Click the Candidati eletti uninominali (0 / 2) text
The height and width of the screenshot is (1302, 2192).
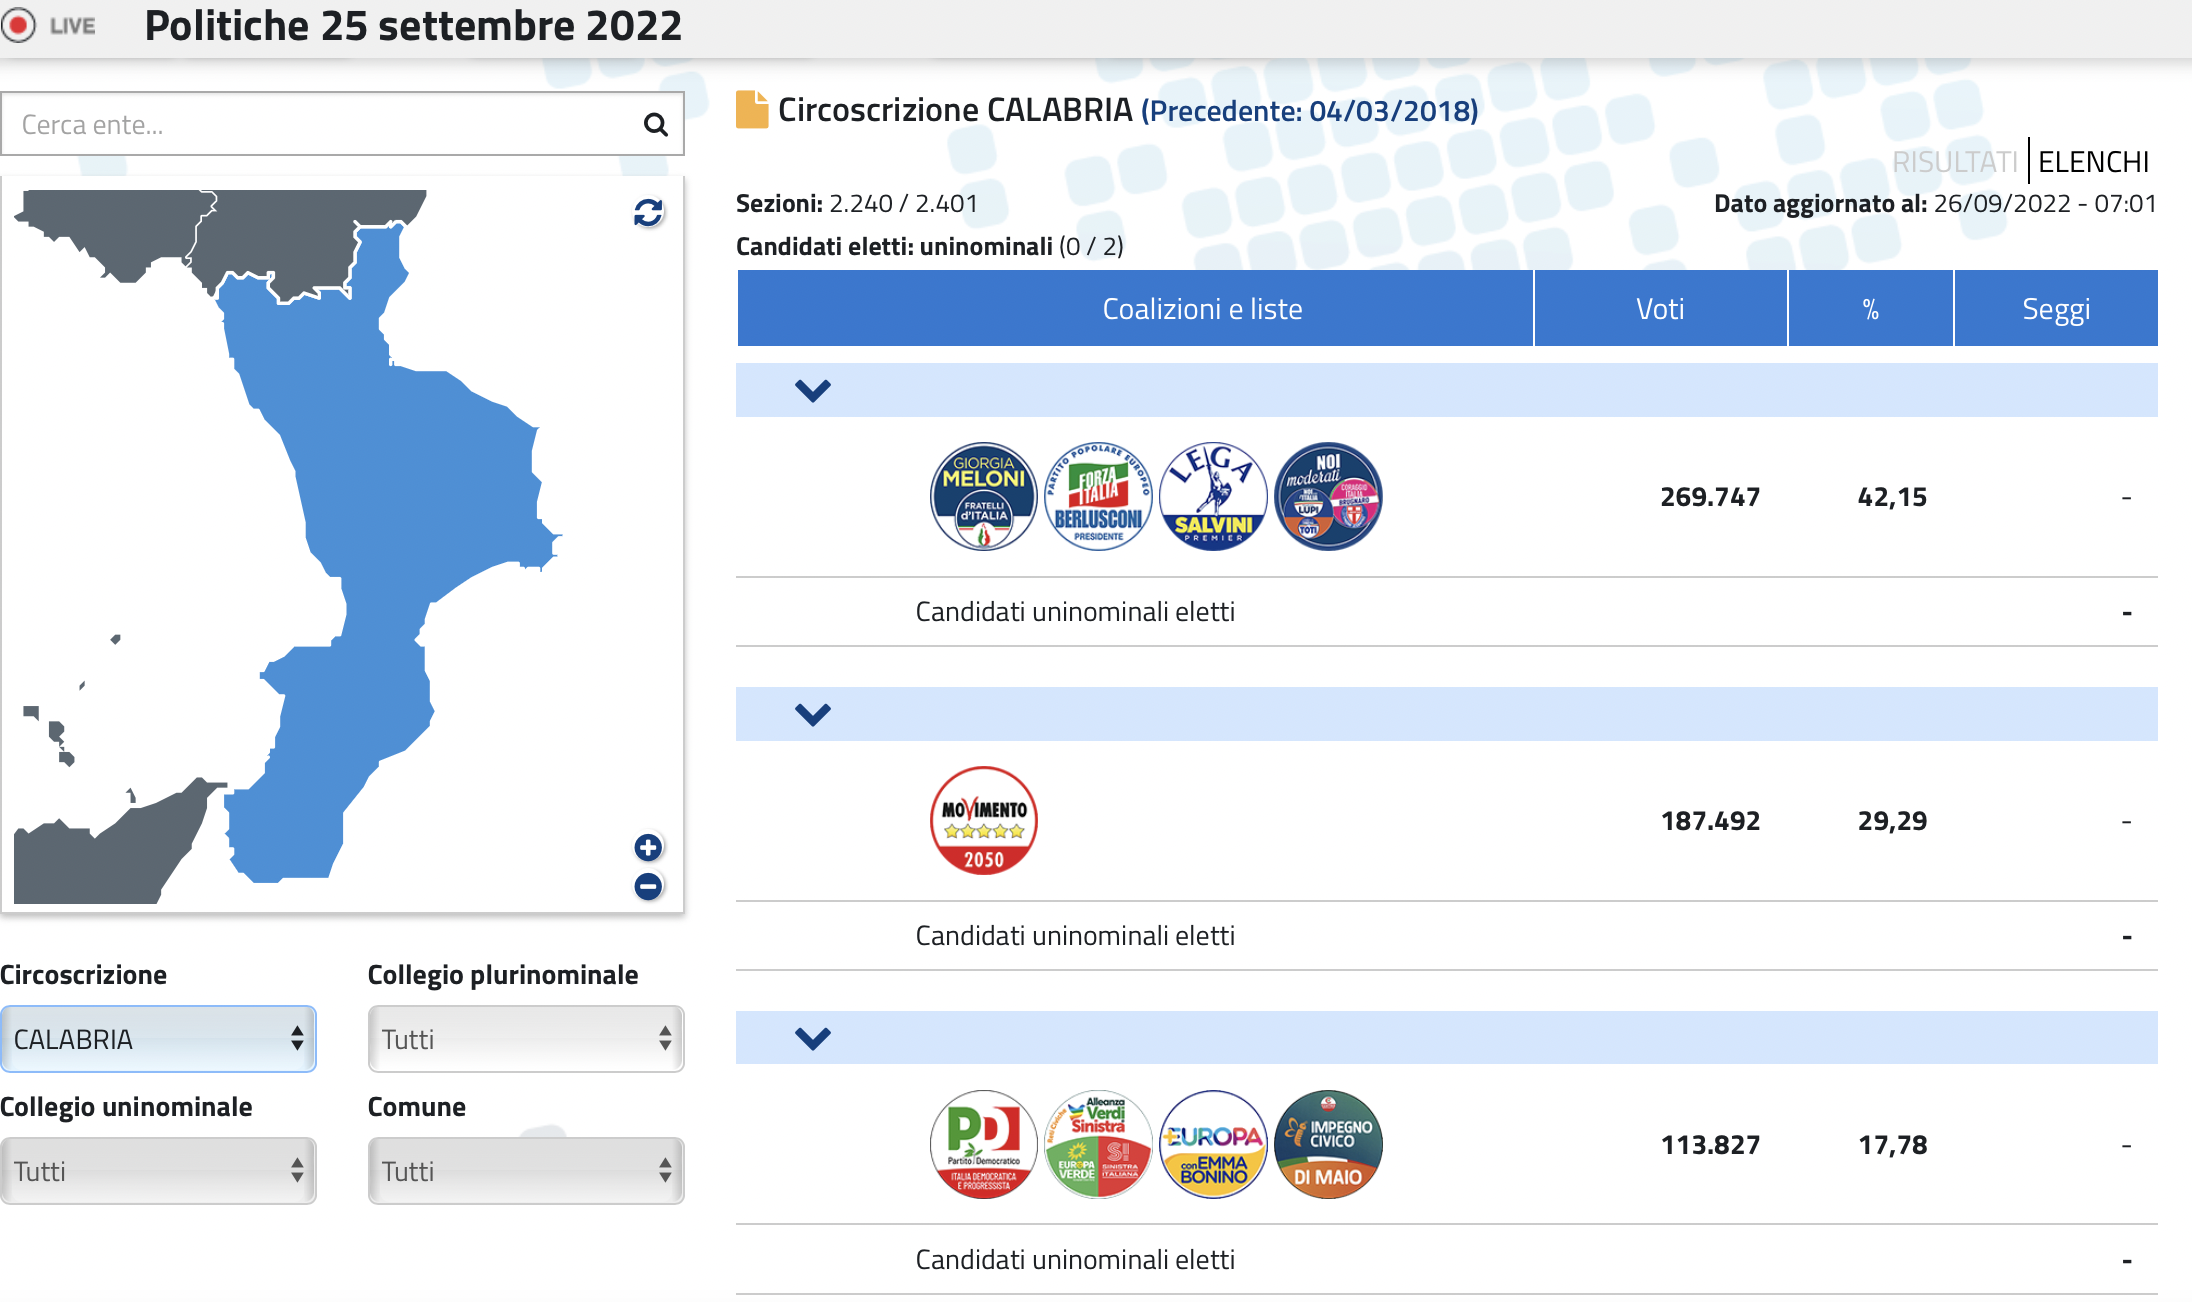(x=930, y=247)
